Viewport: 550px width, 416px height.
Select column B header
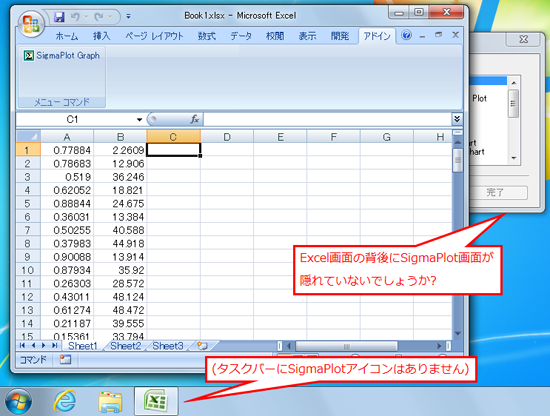point(120,136)
